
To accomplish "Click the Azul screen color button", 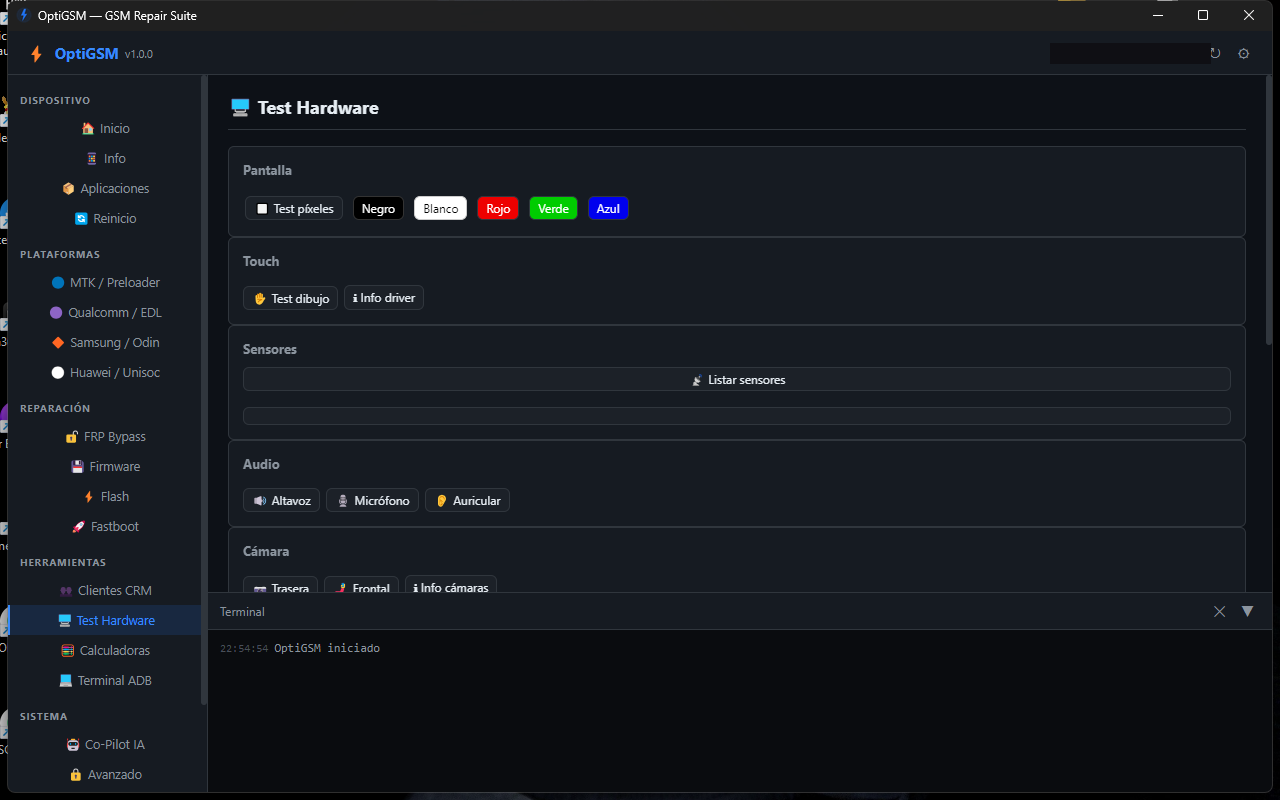I will [x=608, y=208].
